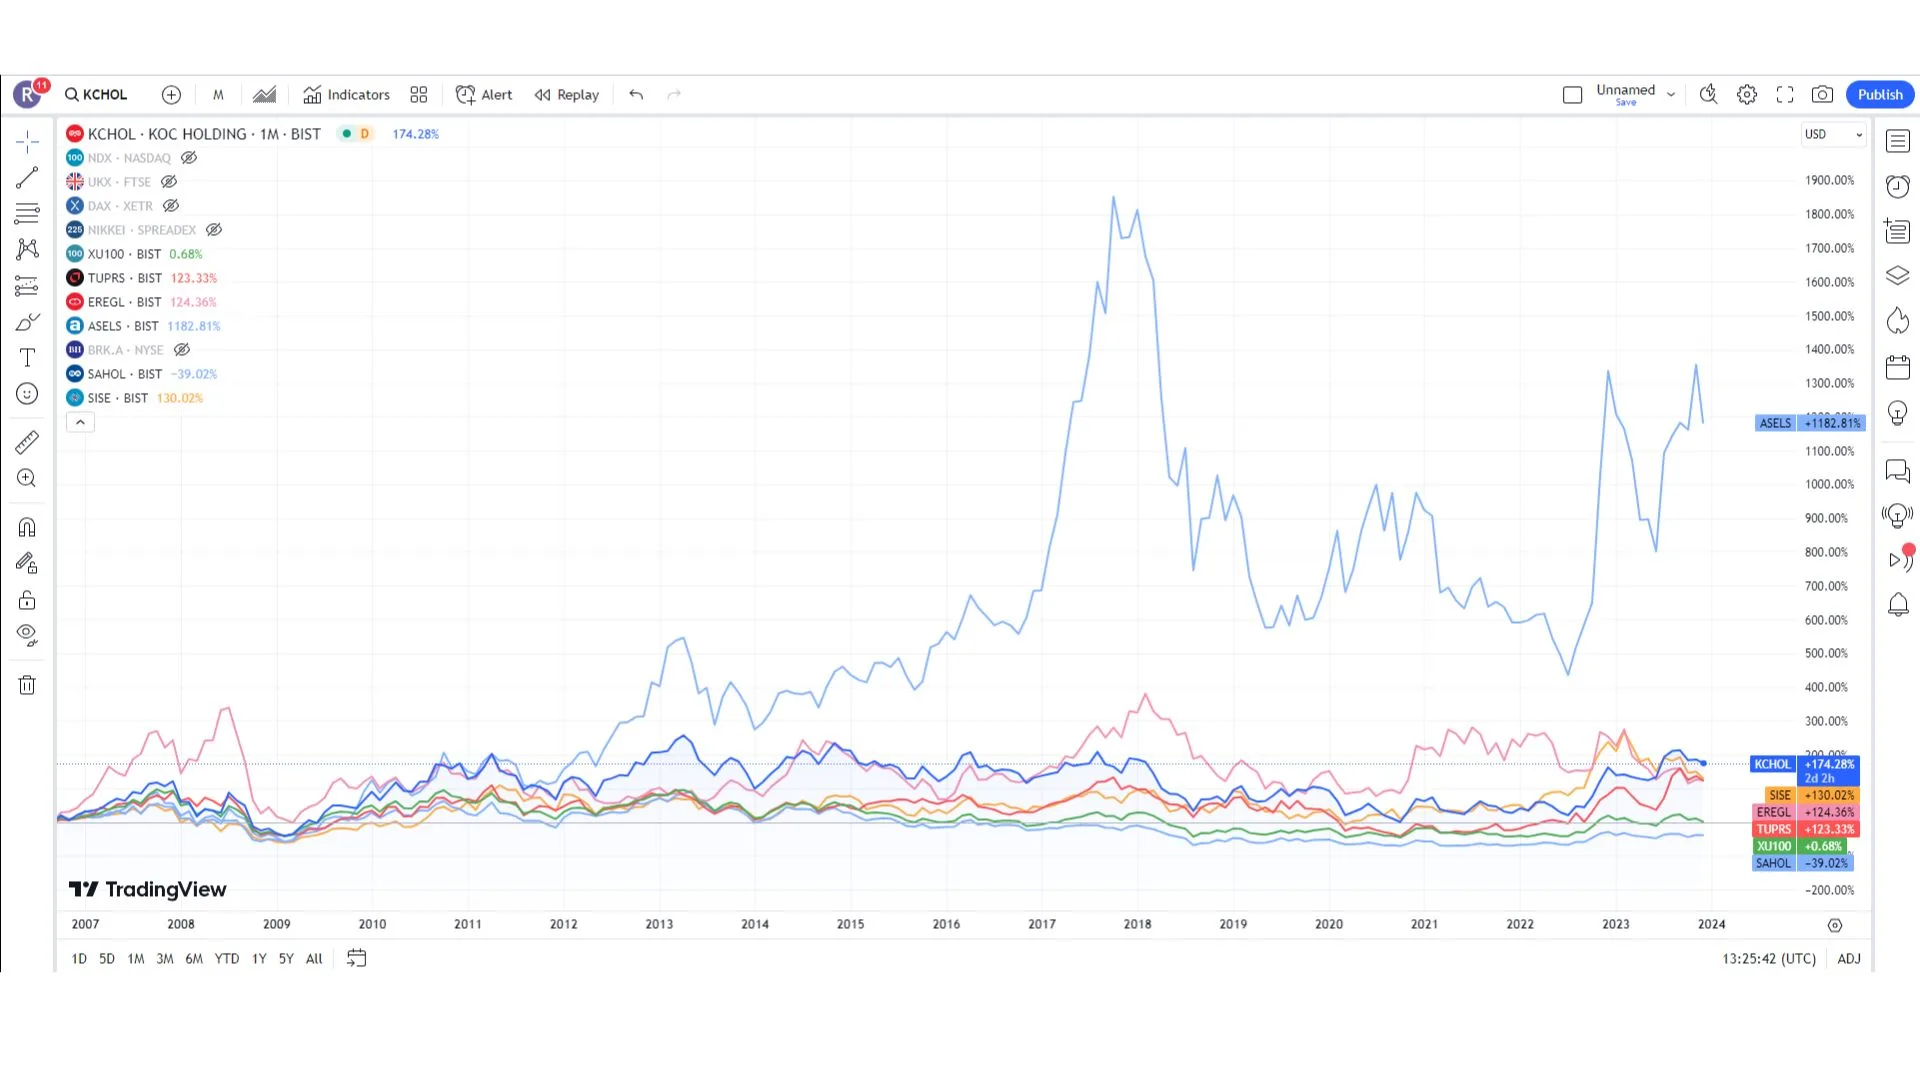Toggle hide all drawings eye icon
Image resolution: width=1920 pixels, height=1080 pixels.
click(x=27, y=635)
